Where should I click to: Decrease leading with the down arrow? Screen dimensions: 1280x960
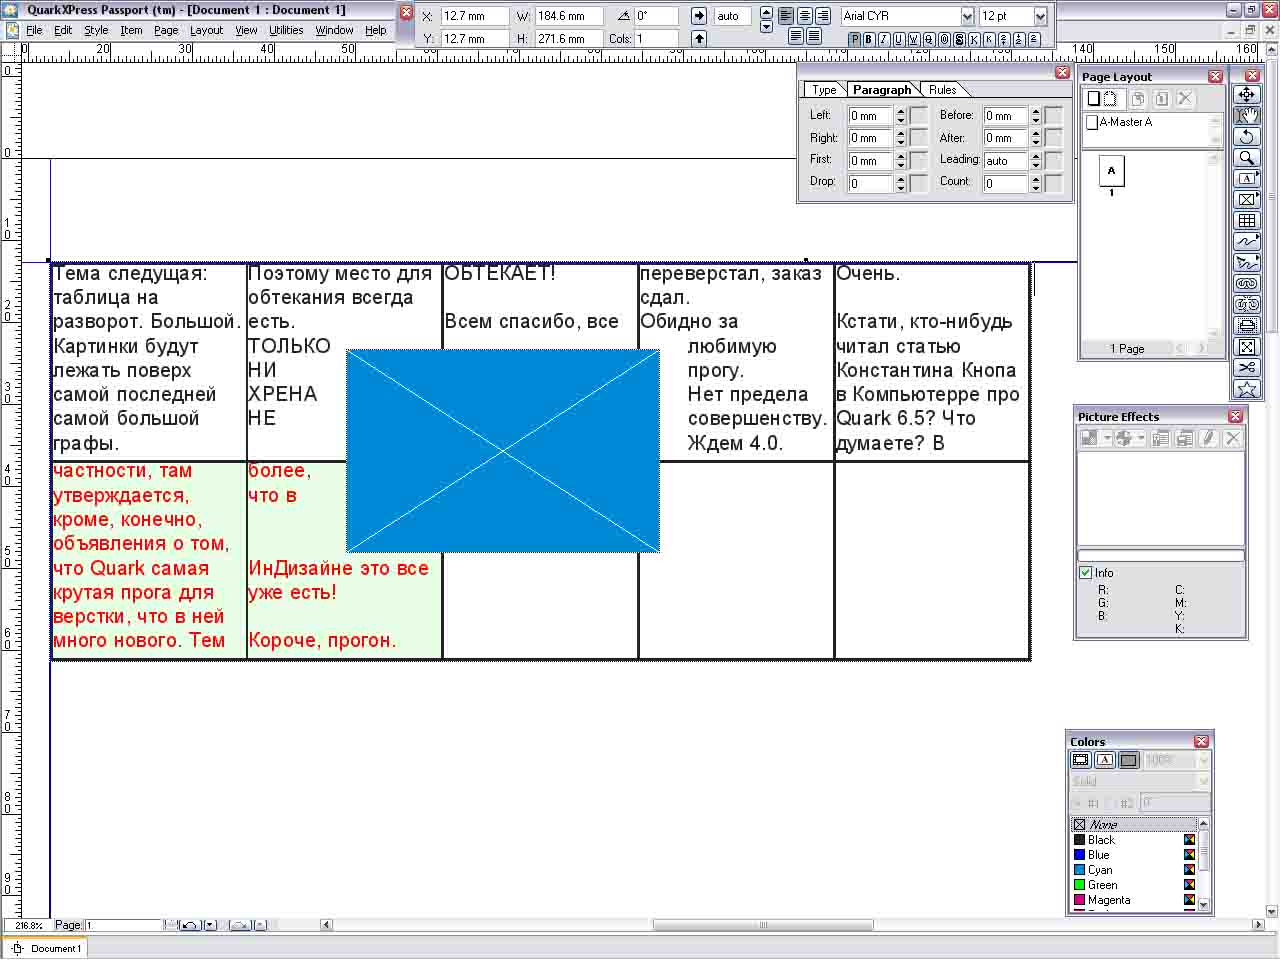click(x=766, y=26)
